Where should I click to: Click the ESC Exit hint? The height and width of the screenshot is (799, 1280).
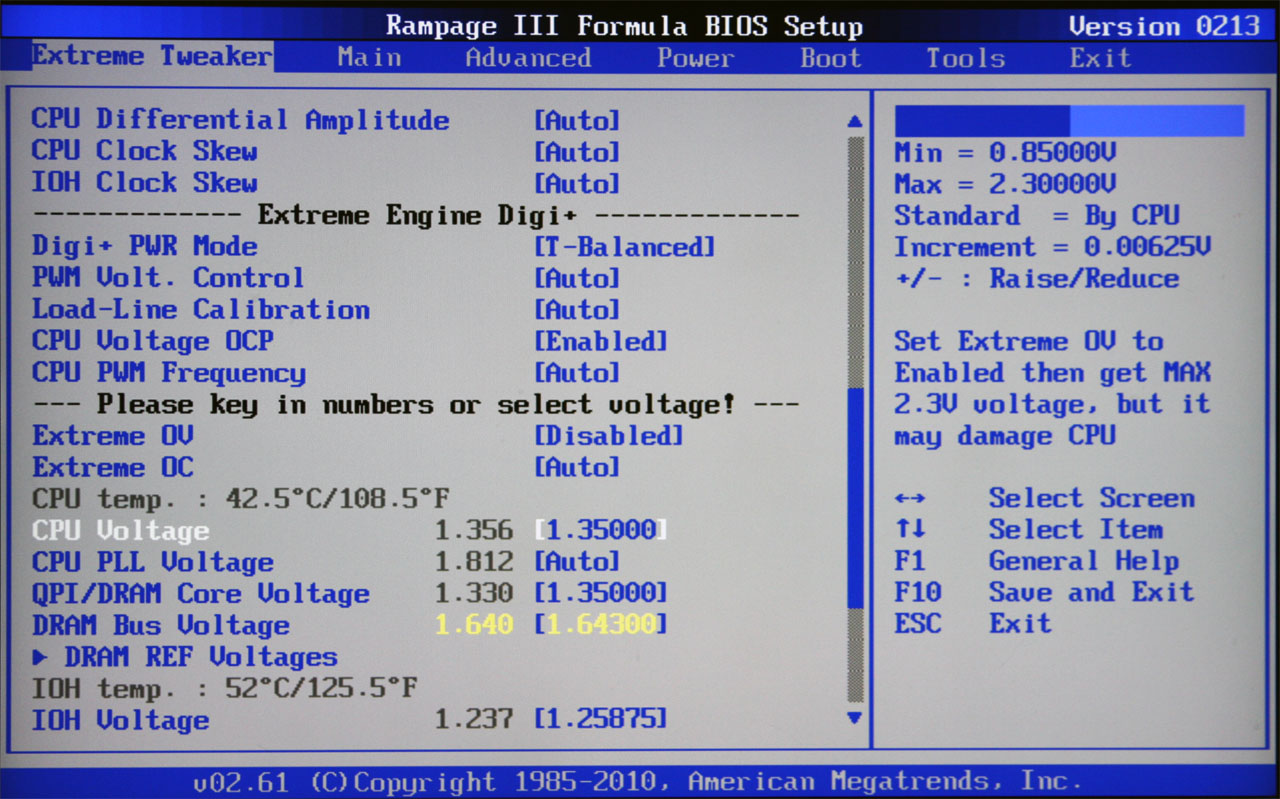pyautogui.click(x=973, y=624)
